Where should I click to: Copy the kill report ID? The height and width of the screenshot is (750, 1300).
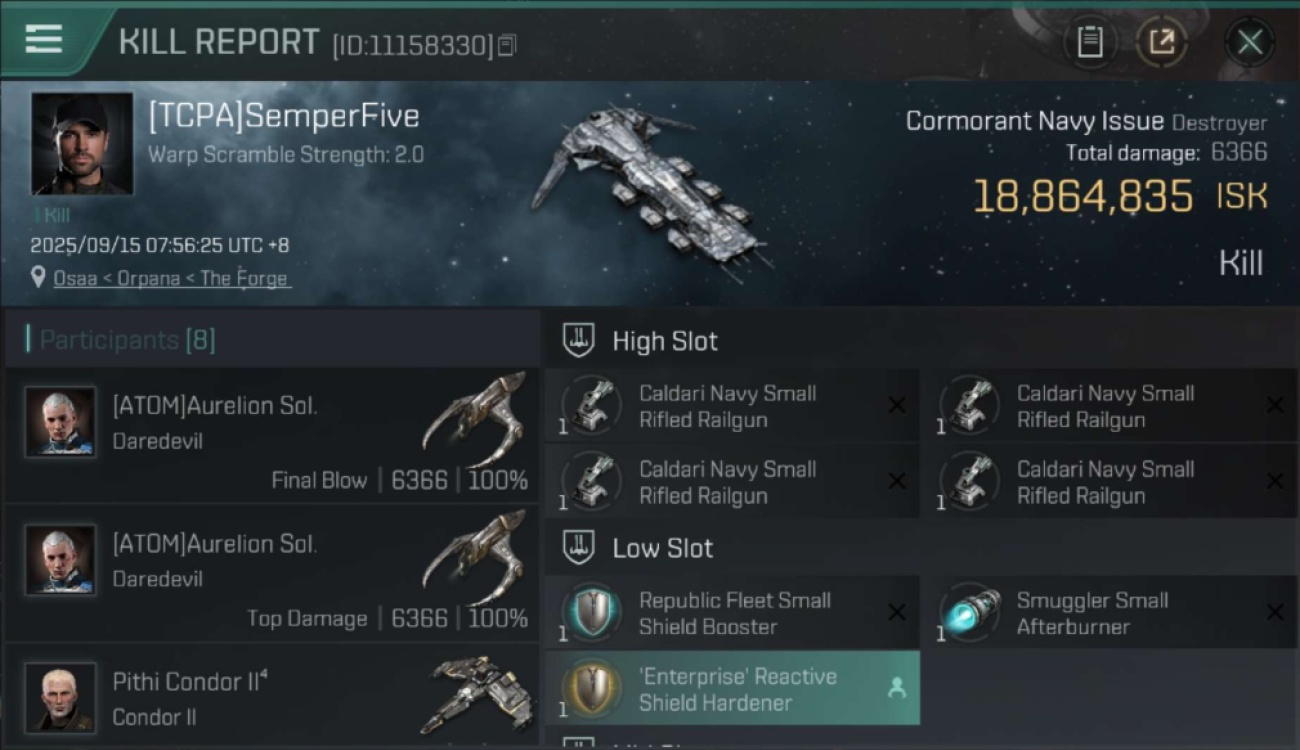pos(507,45)
